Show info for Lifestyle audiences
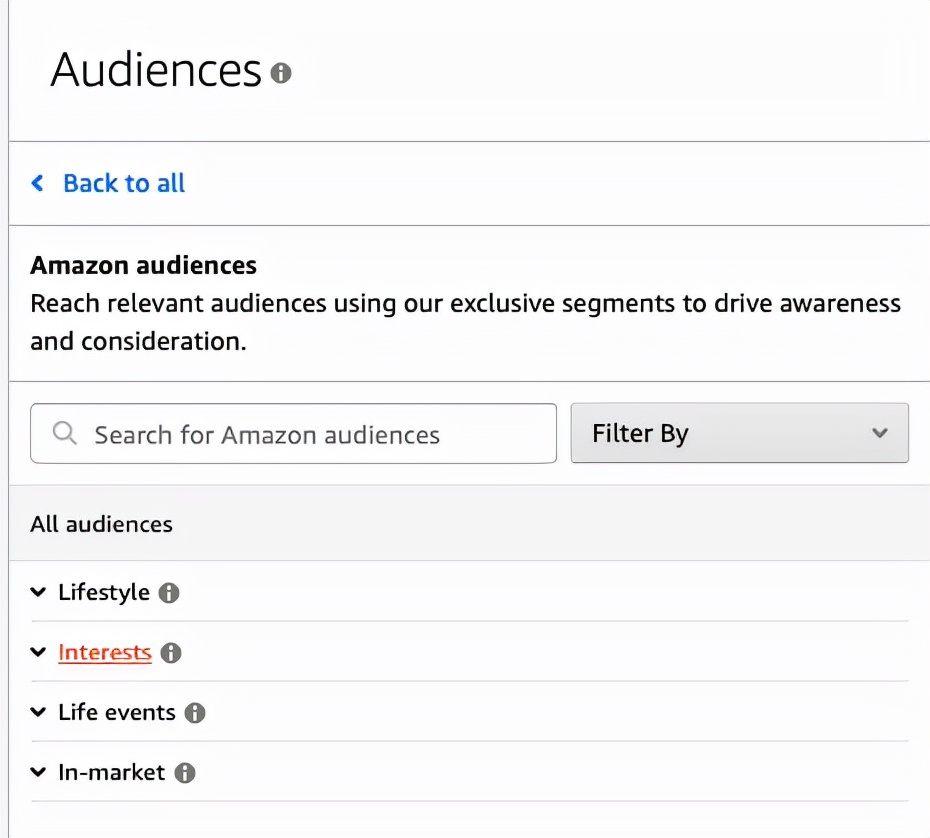Viewport: 930px width, 838px height. point(169,593)
